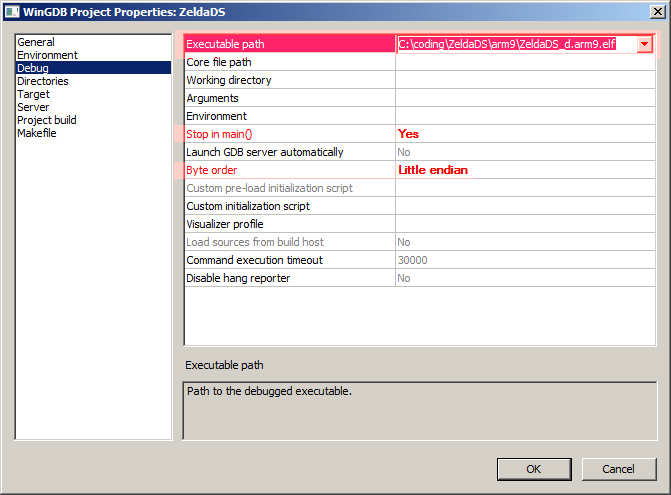The width and height of the screenshot is (671, 495).
Task: Click the empty Core file path value
Action: [x=526, y=62]
